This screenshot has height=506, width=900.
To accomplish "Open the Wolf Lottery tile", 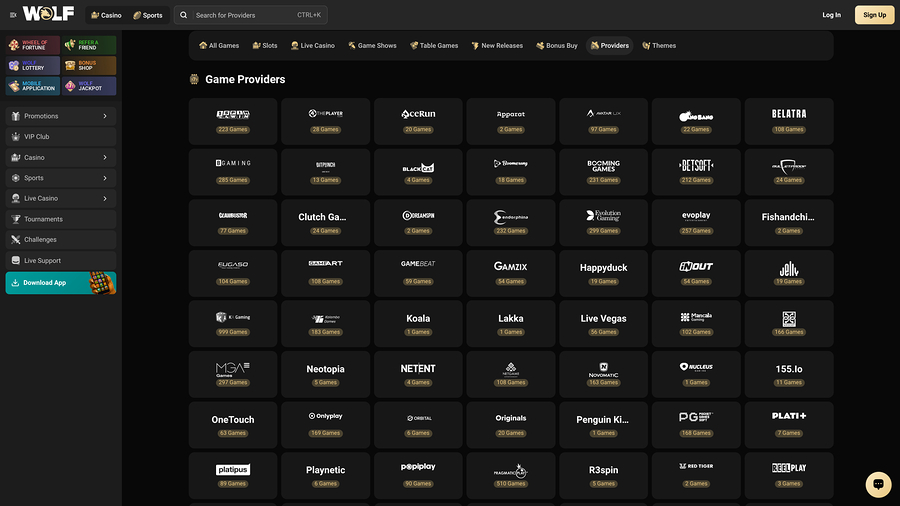I will (33, 65).
